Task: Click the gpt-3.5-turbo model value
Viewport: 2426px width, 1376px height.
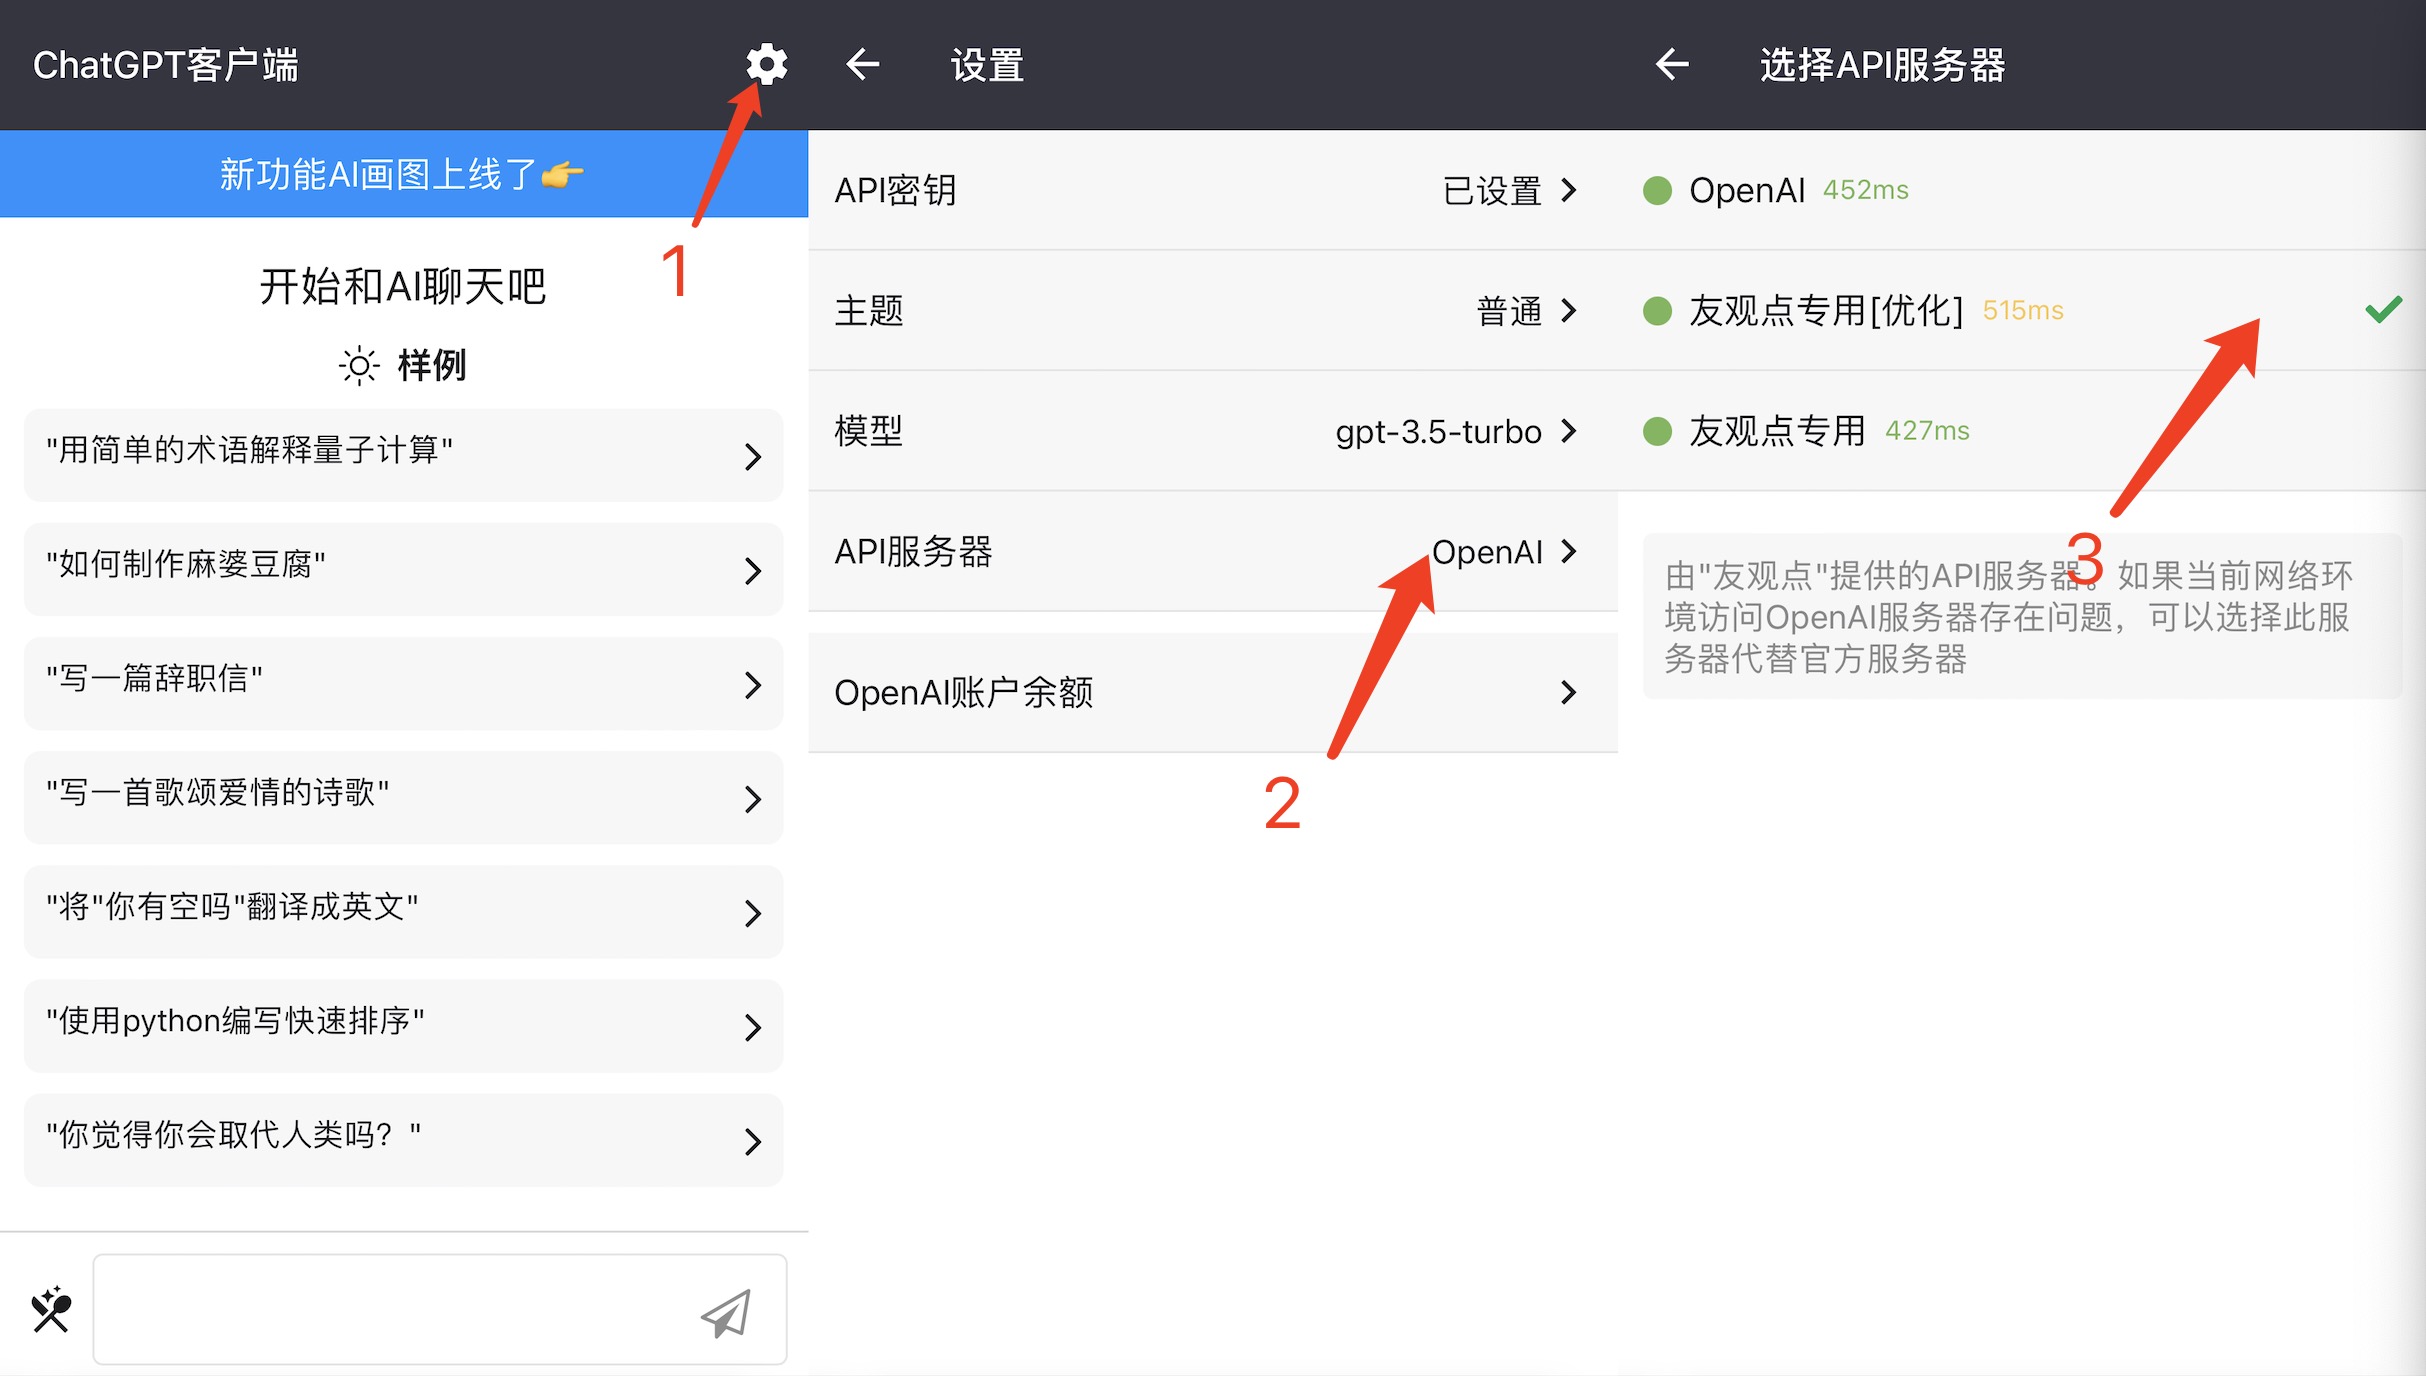Action: [x=1439, y=432]
